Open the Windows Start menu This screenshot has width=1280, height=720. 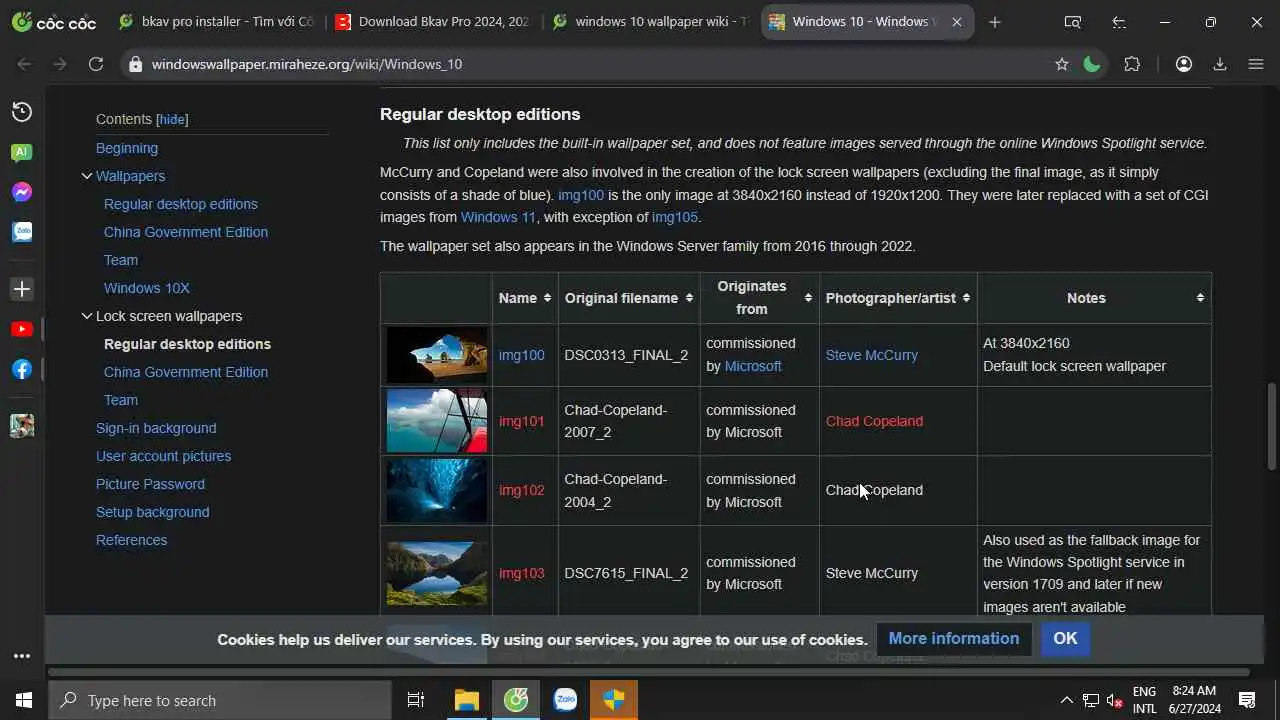(24, 700)
